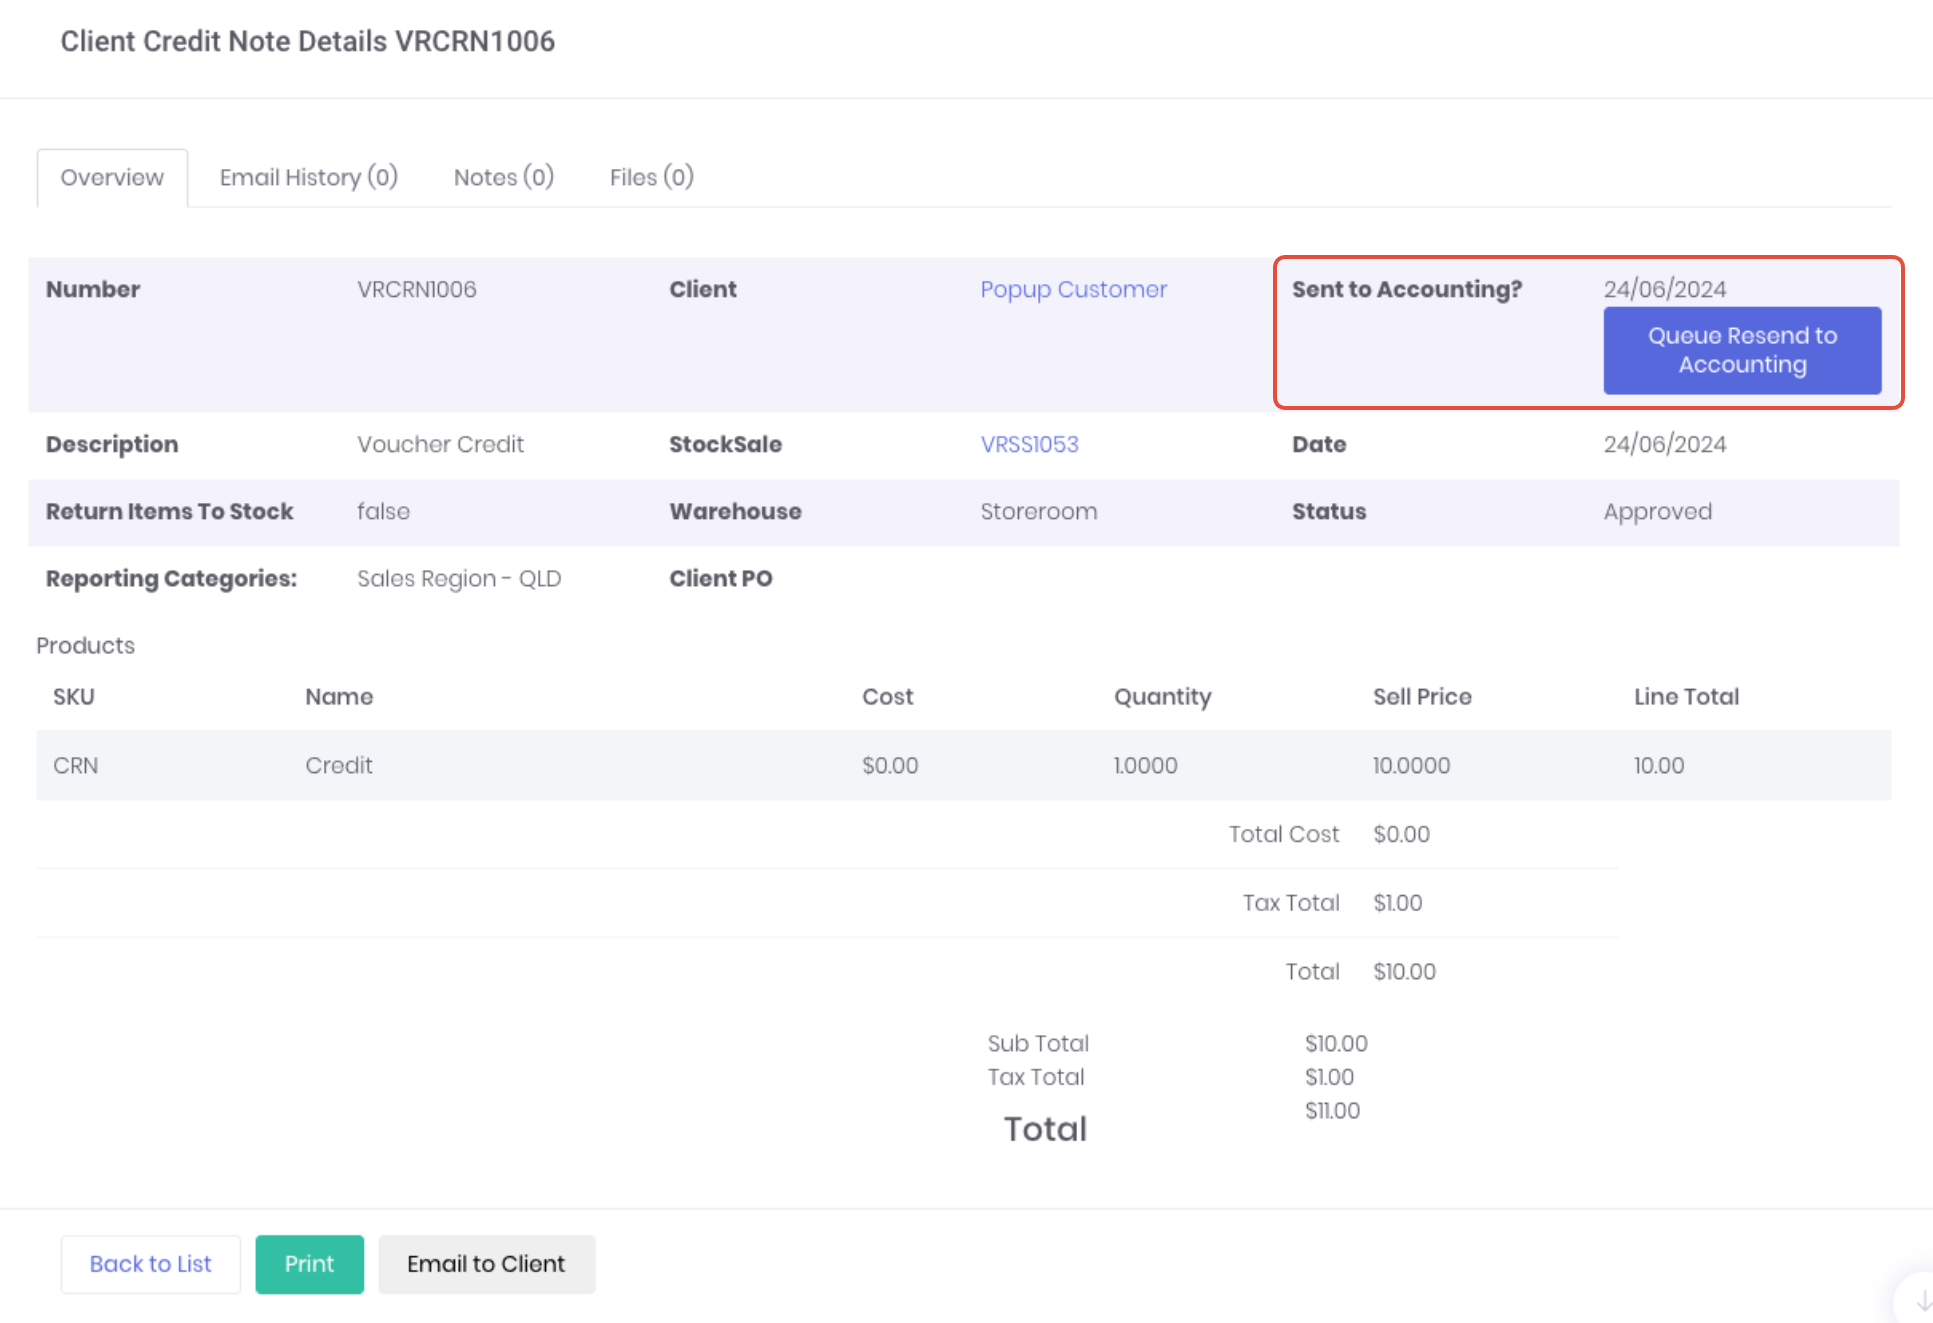The height and width of the screenshot is (1323, 1933).
Task: Click the Name column header
Action: click(x=339, y=697)
